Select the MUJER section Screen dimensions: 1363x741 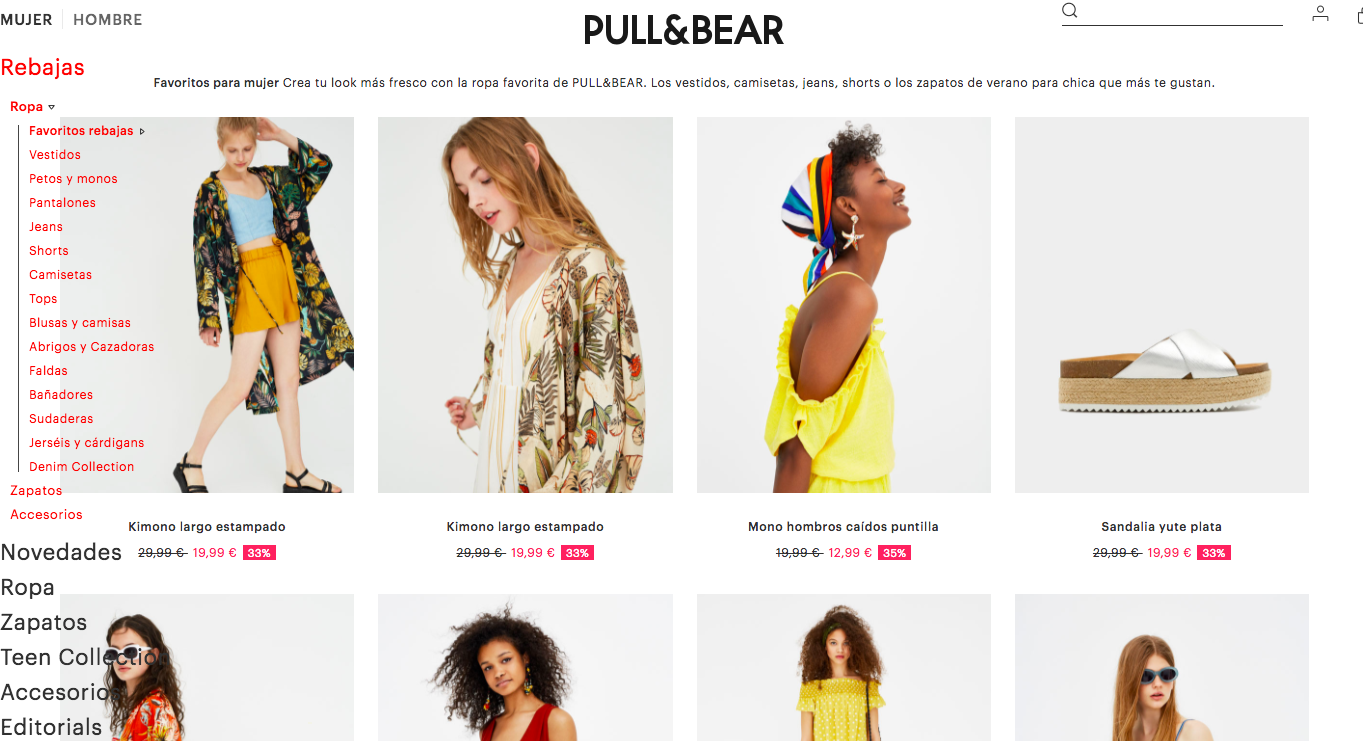(x=26, y=19)
